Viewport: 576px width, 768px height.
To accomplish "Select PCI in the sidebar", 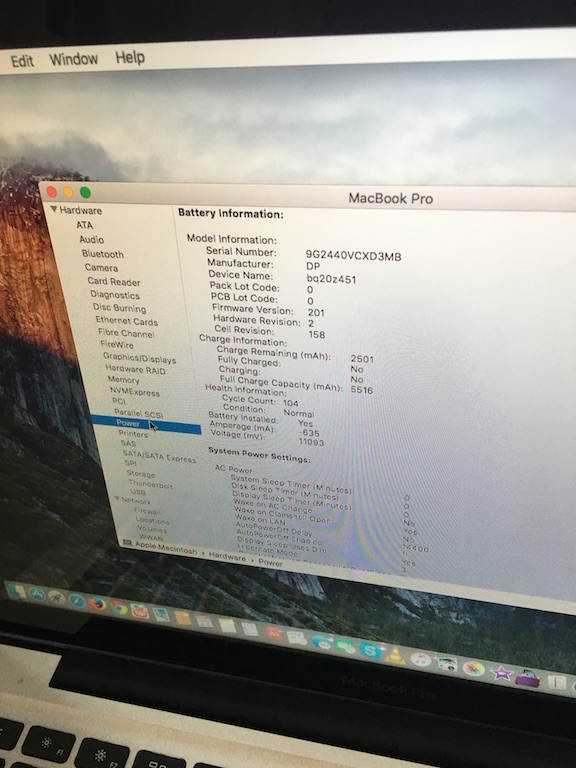I will [x=119, y=401].
